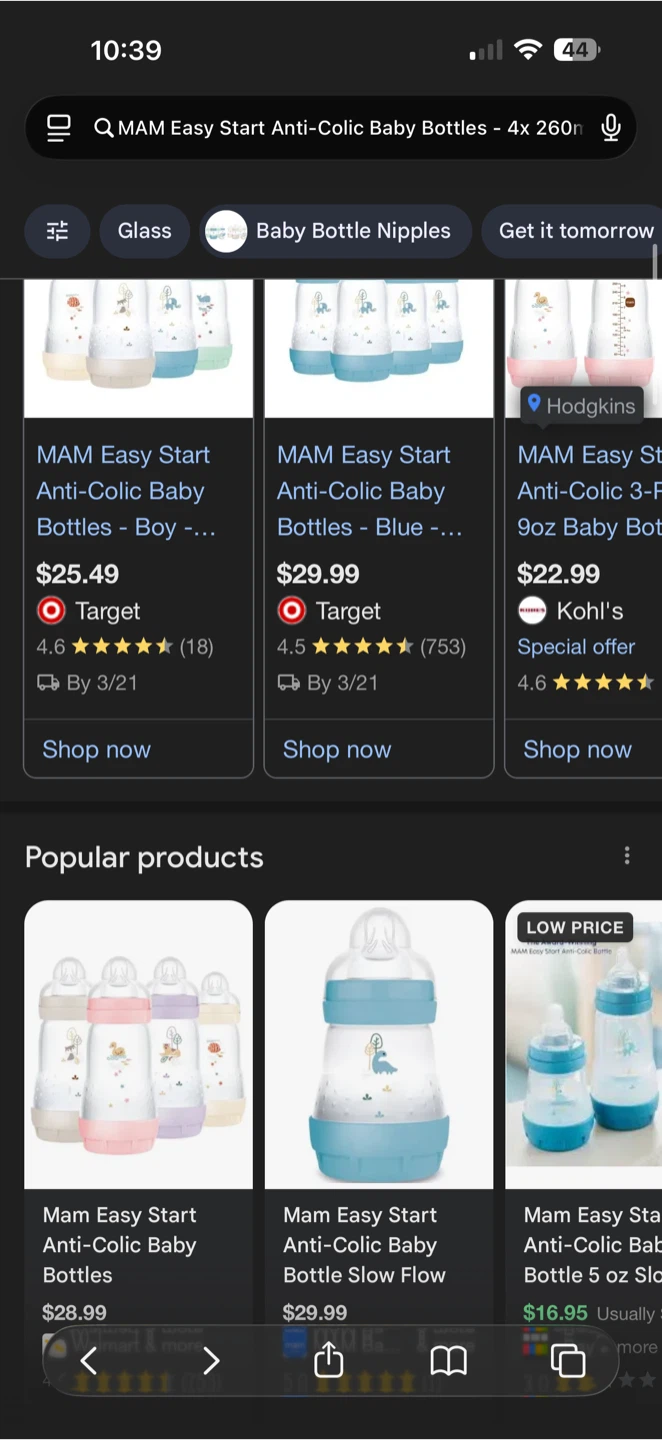662x1440 pixels.
Task: Tap Shop now for the $29.99 Target bottles
Action: pos(337,750)
